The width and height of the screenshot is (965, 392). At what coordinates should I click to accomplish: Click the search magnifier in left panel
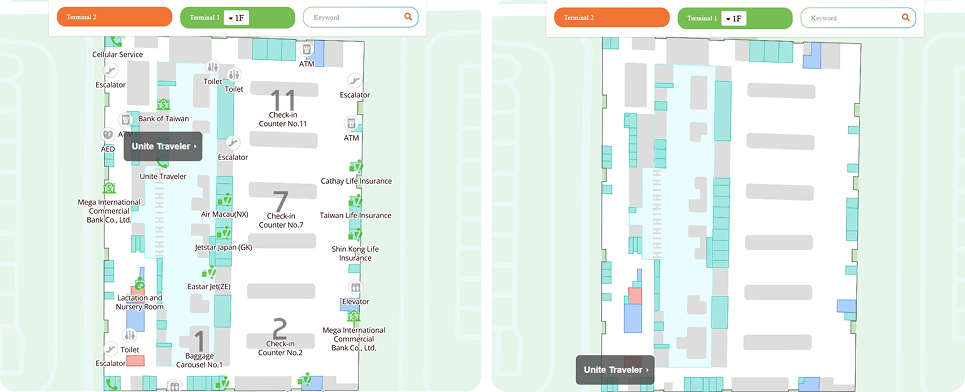[408, 17]
